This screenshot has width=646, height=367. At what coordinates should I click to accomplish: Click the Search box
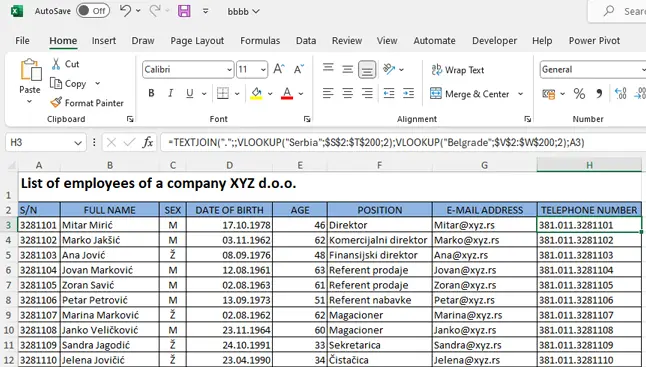618,11
